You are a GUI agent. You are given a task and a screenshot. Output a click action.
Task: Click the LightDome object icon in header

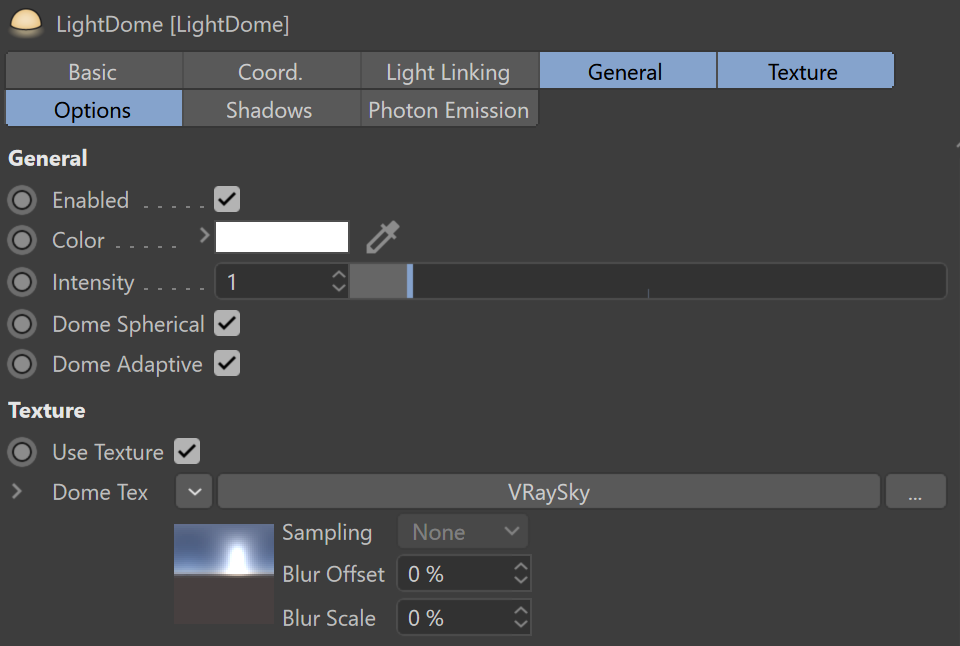click(26, 24)
